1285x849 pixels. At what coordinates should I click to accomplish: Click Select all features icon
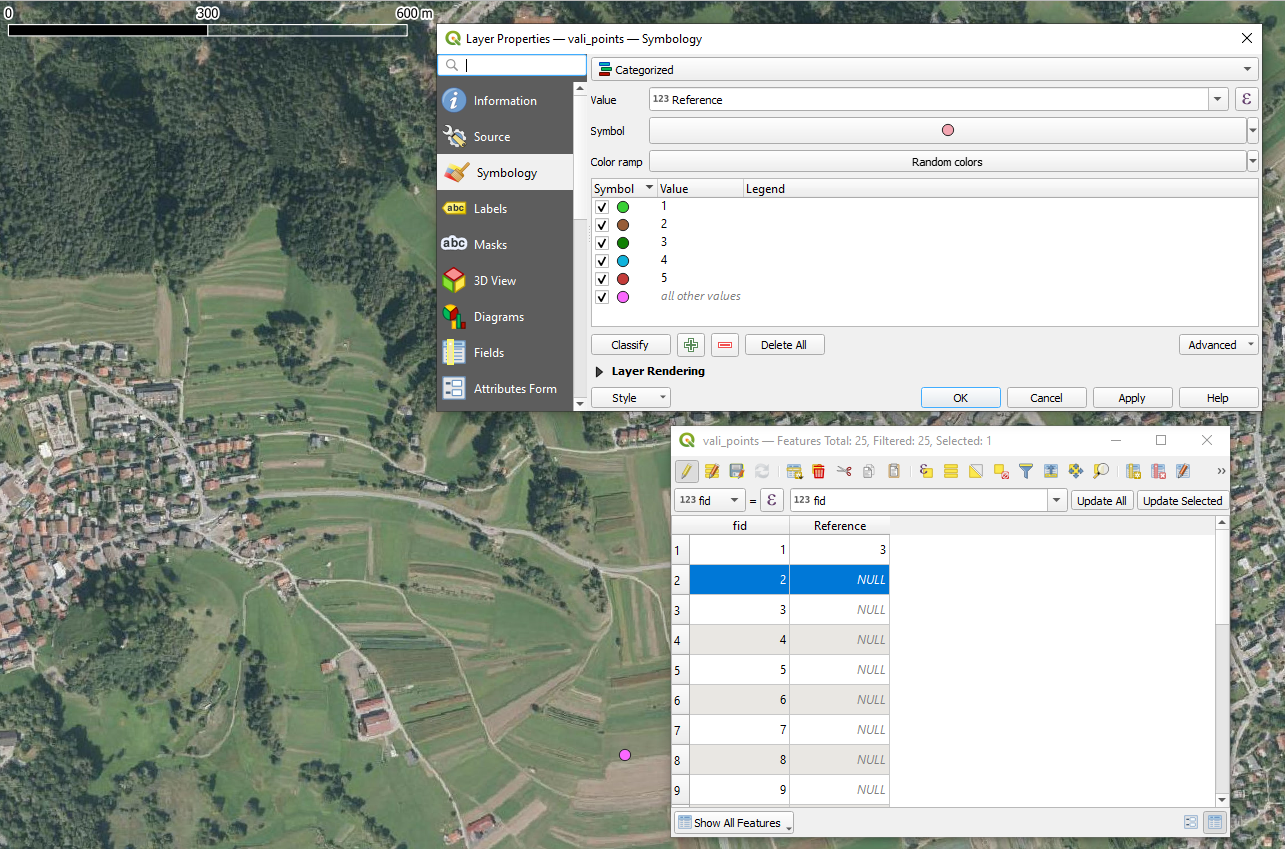click(x=951, y=471)
